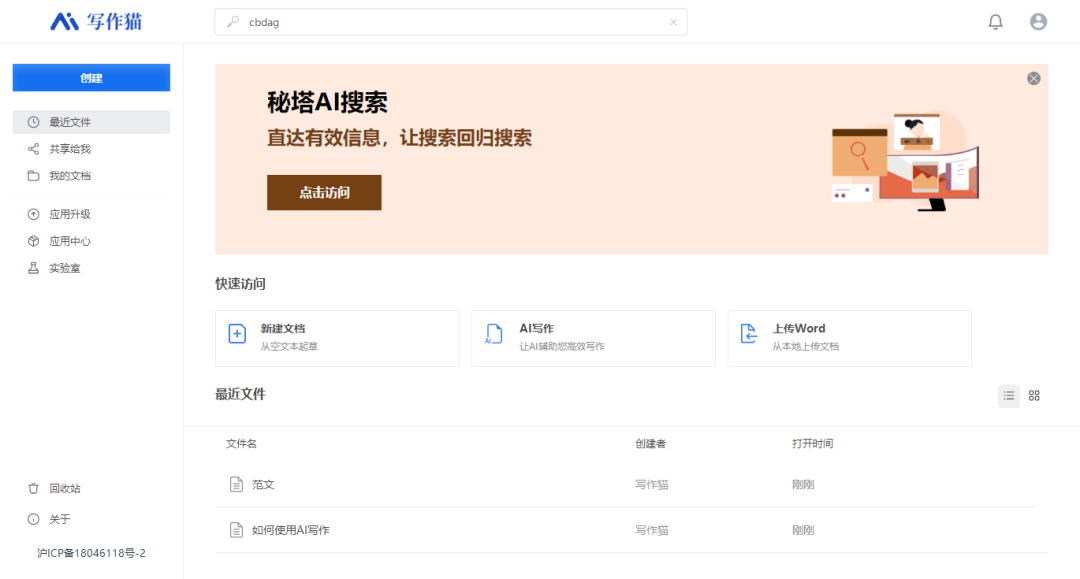Focus the search field containing cbdag

pyautogui.click(x=450, y=22)
